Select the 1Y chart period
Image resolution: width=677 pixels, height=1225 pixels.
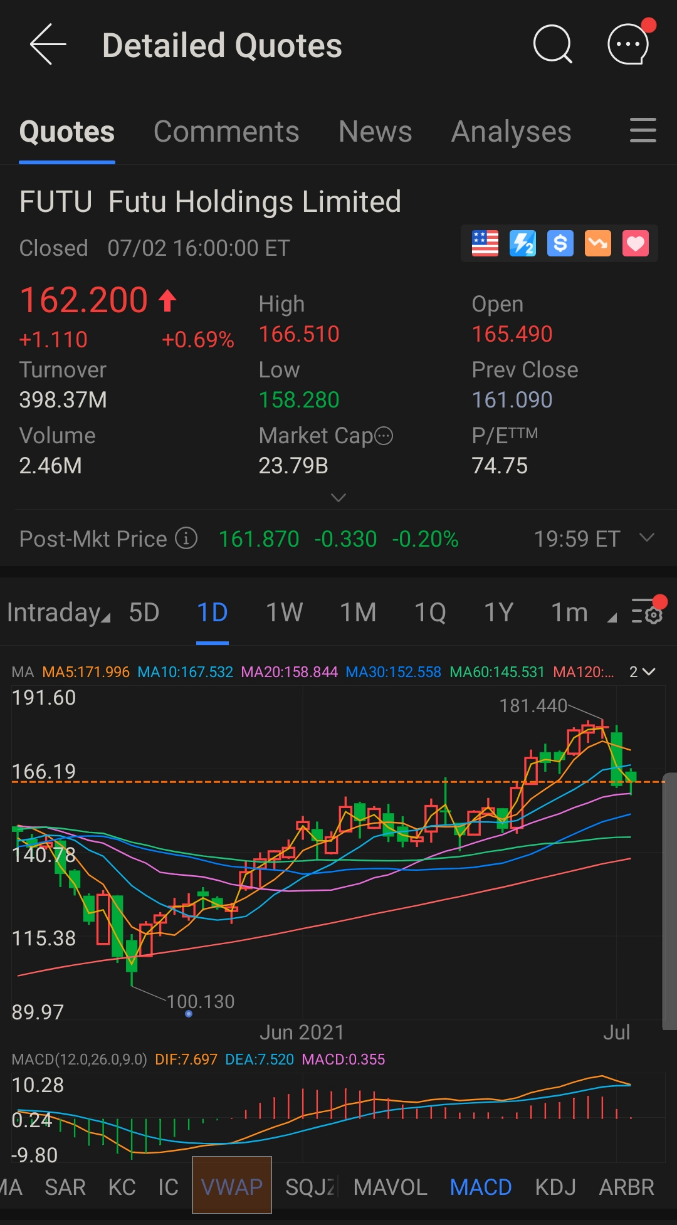[x=498, y=612]
